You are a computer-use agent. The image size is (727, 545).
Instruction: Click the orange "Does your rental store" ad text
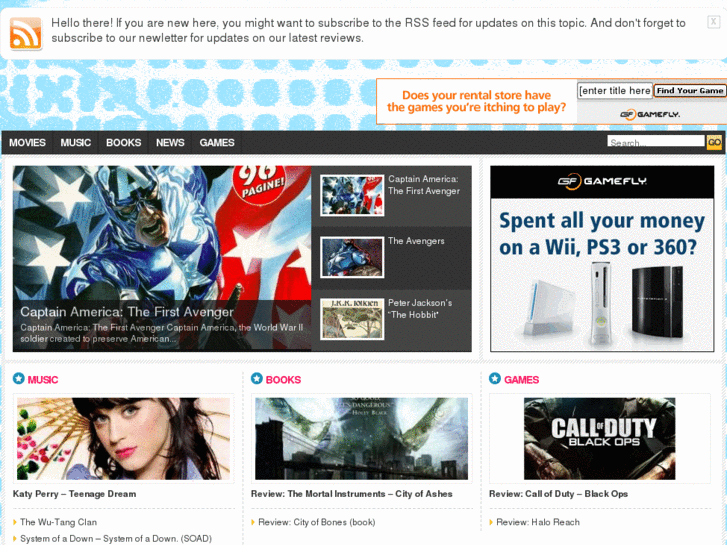point(477,101)
